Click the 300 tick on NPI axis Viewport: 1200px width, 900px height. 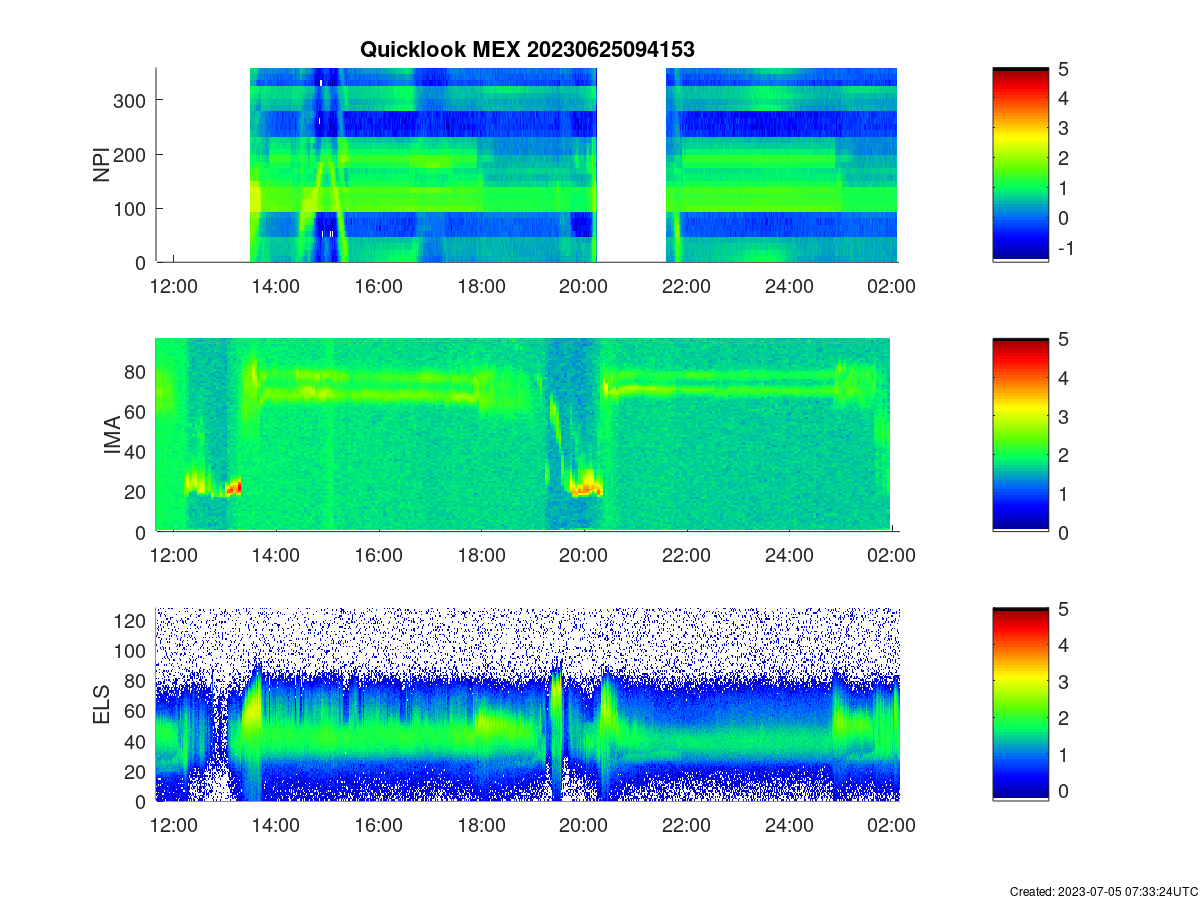point(131,100)
